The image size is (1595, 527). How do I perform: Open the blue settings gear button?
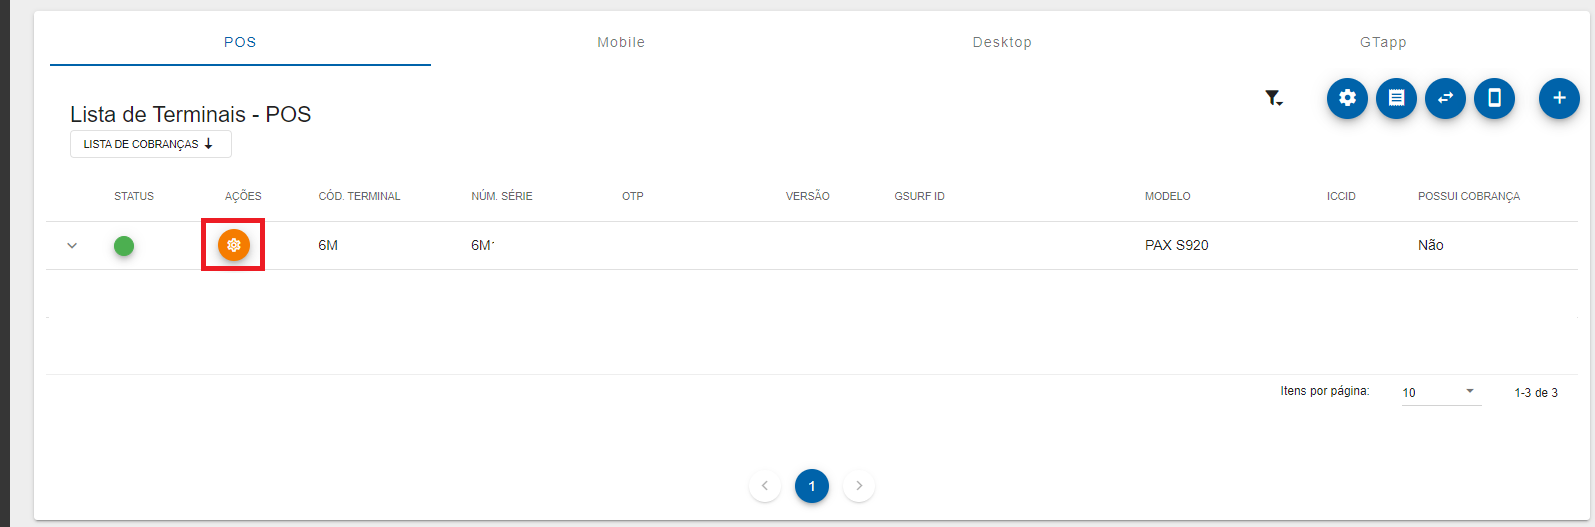[x=1347, y=98]
